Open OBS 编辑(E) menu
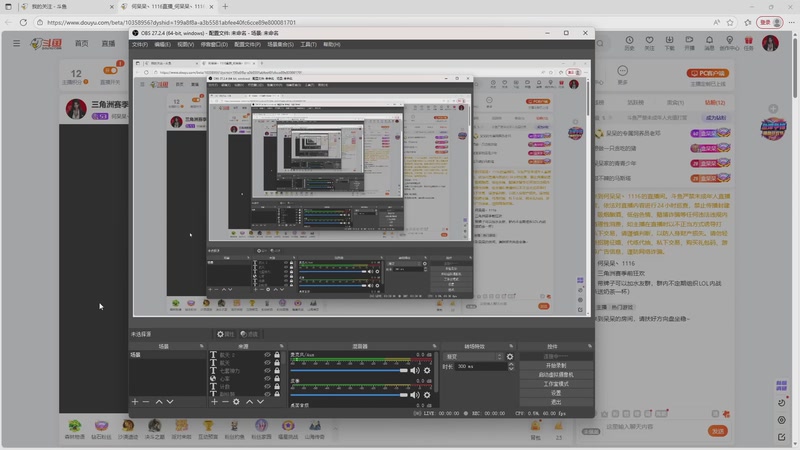This screenshot has width=800, height=450. click(x=162, y=44)
